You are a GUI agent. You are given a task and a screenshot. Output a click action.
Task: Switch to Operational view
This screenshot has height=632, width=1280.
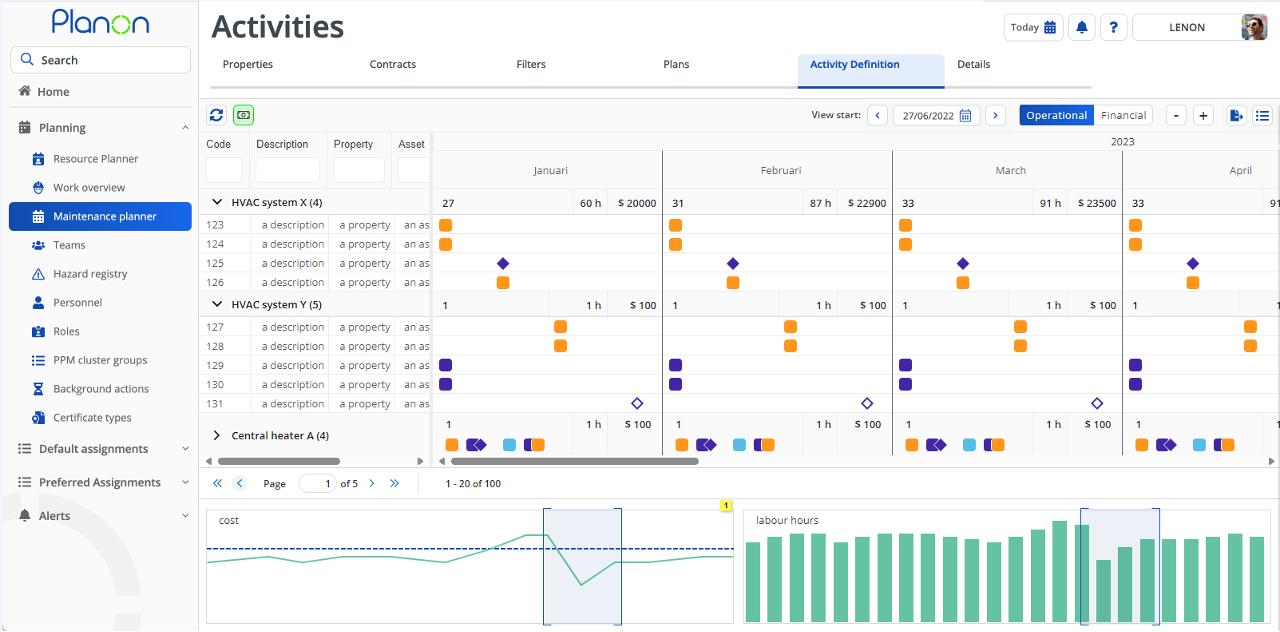1056,116
